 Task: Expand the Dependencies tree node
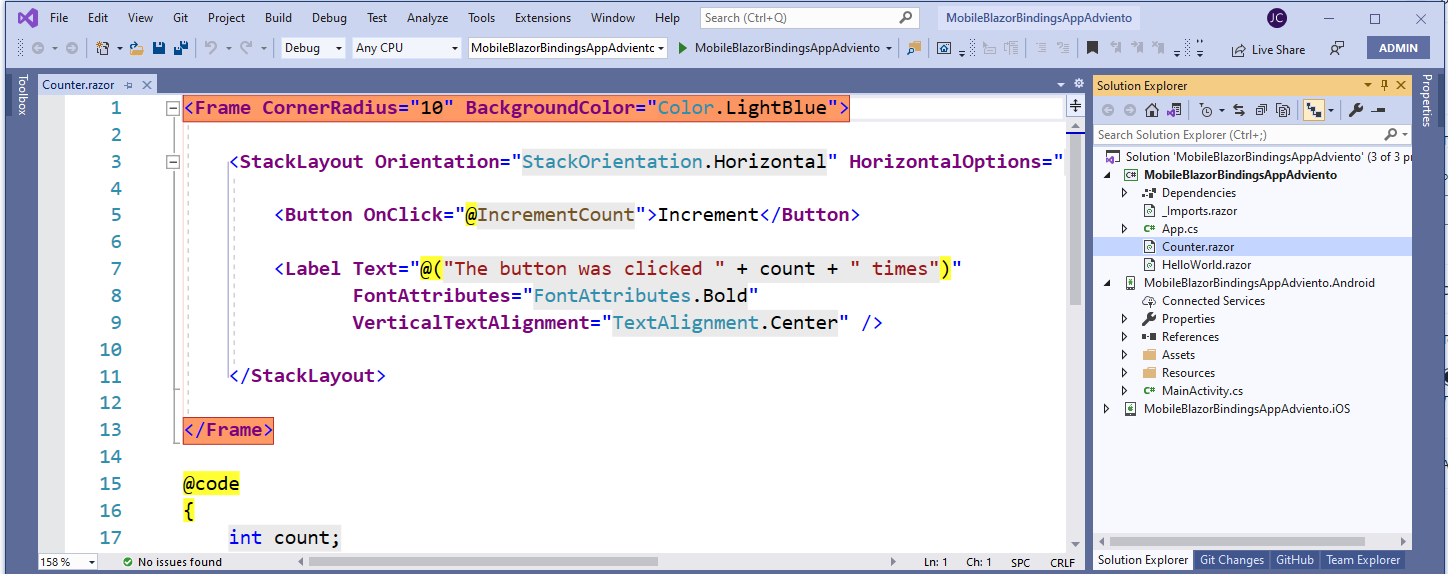[x=1125, y=193]
